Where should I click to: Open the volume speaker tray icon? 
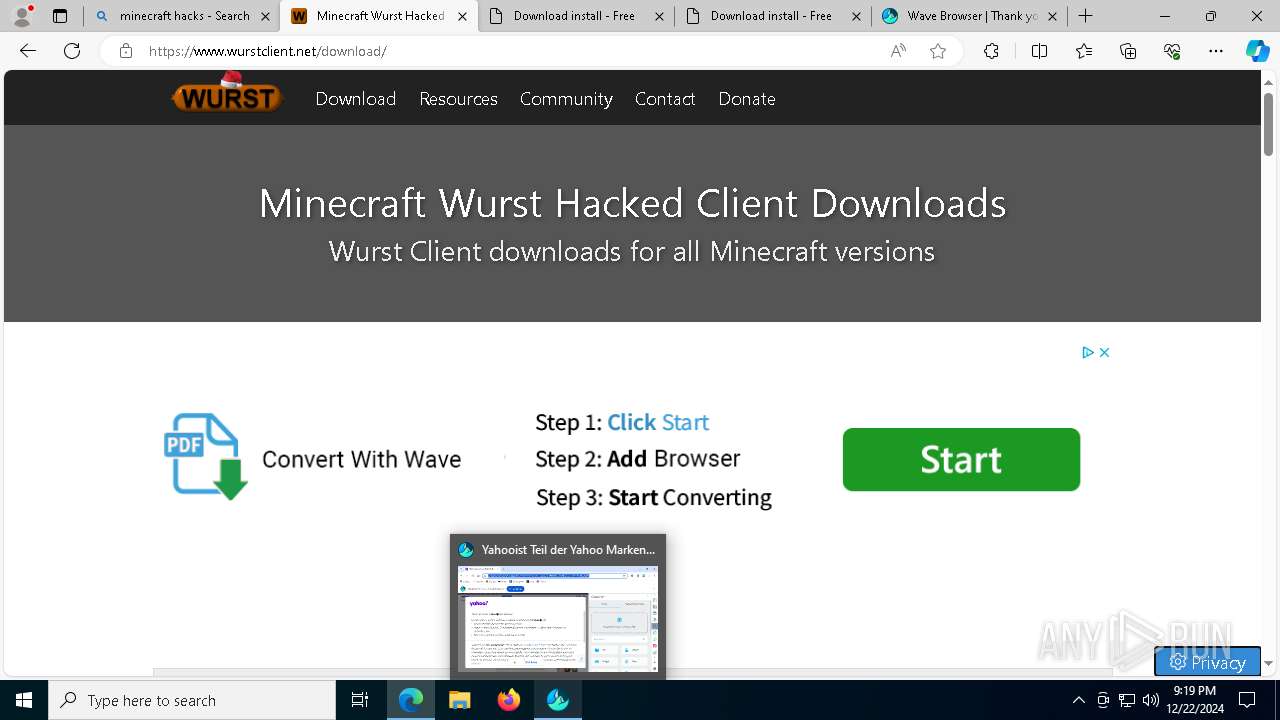click(1151, 700)
